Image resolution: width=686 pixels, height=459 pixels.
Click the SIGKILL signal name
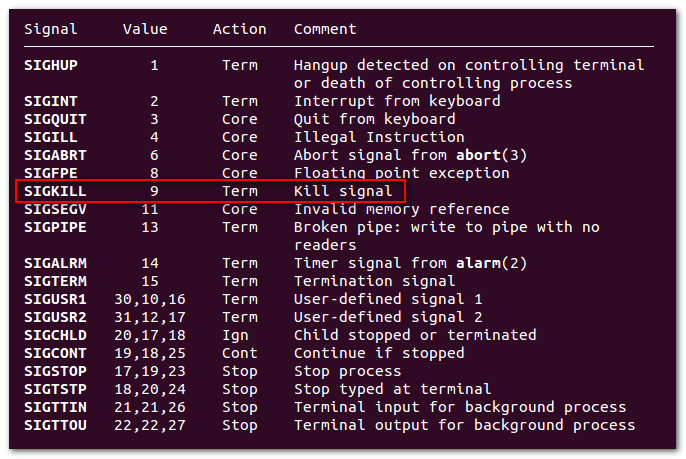tap(55, 191)
